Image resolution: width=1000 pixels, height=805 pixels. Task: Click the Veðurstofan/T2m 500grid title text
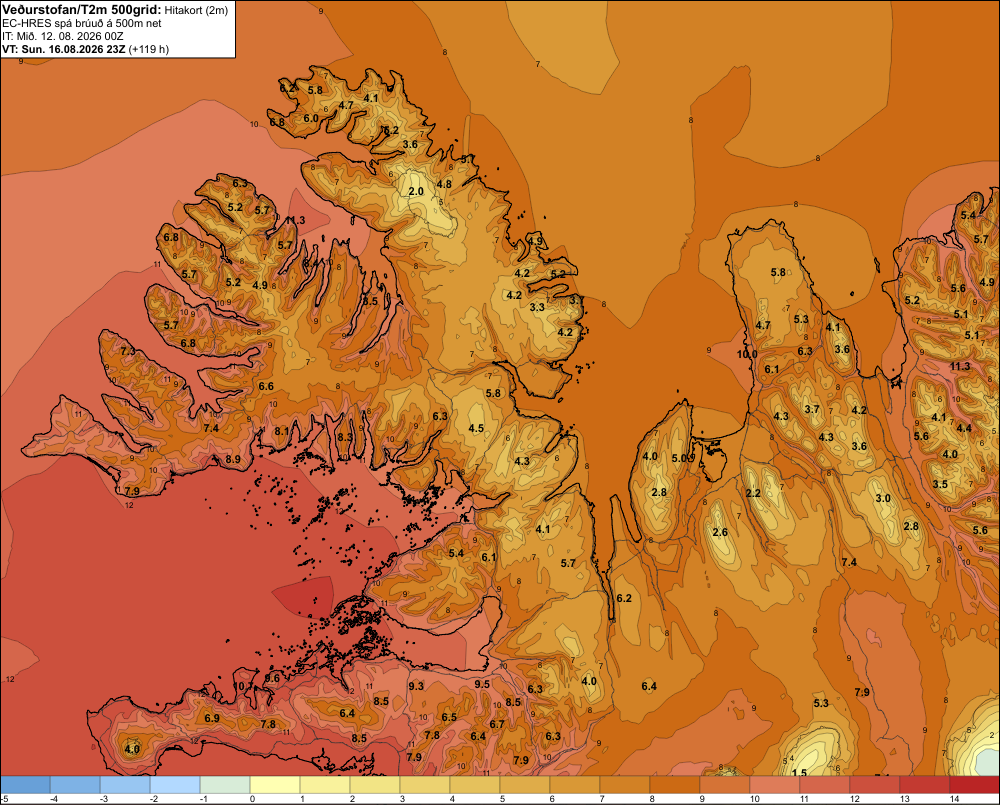tap(81, 10)
